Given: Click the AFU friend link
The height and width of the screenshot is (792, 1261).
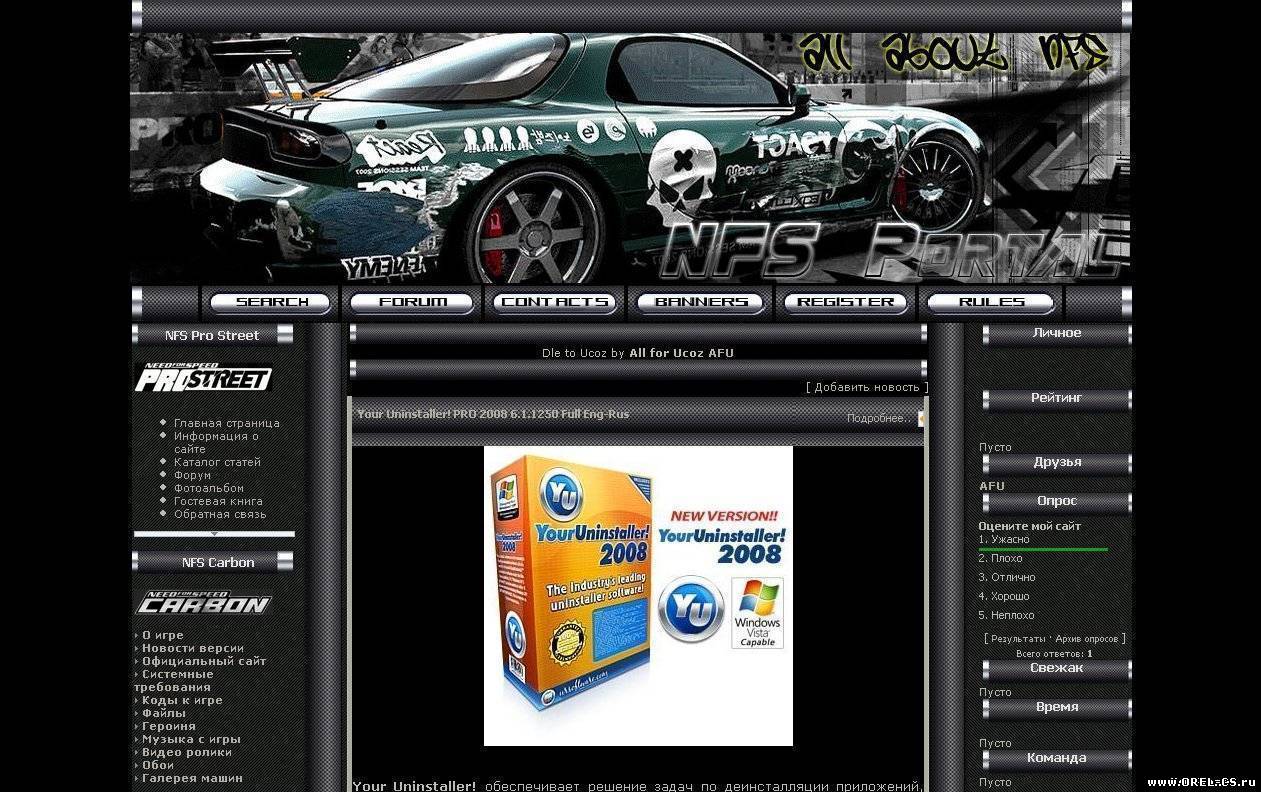Looking at the screenshot, I should tap(992, 486).
